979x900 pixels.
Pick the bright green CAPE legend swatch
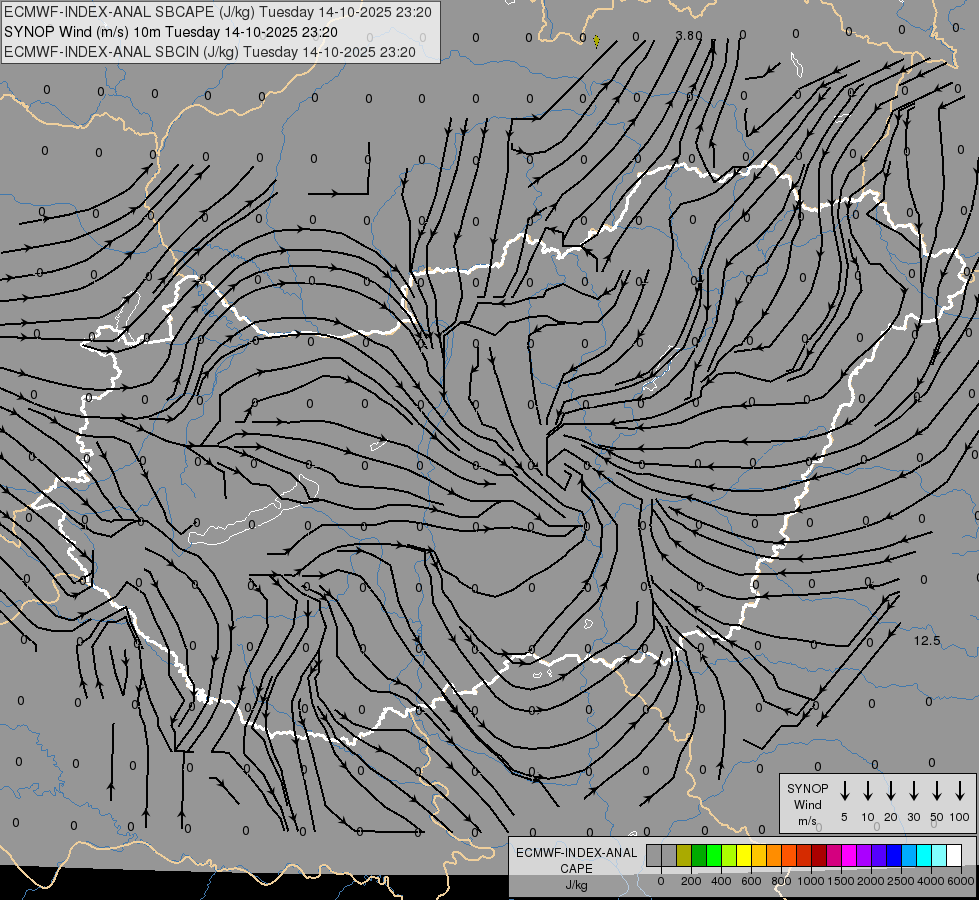[x=714, y=855]
